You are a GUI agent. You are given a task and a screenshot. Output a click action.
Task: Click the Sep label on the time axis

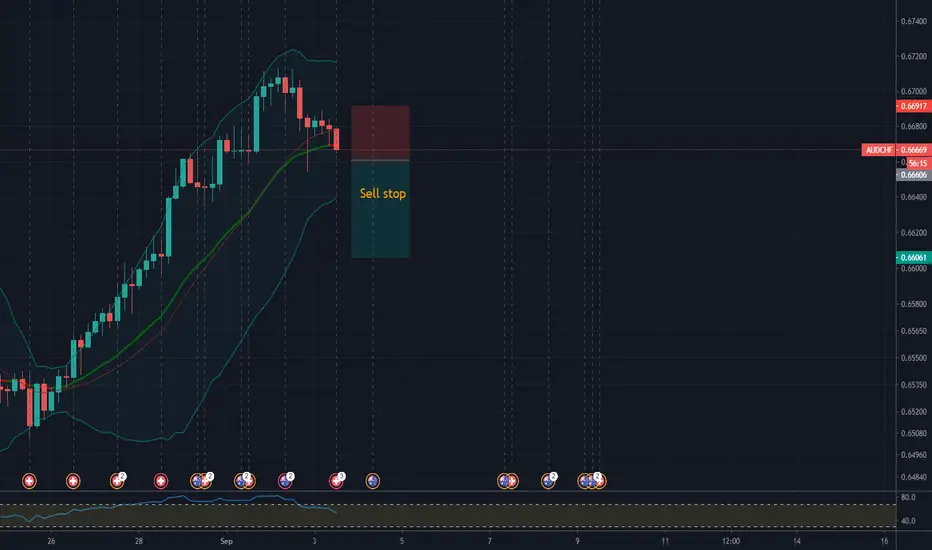(x=226, y=541)
